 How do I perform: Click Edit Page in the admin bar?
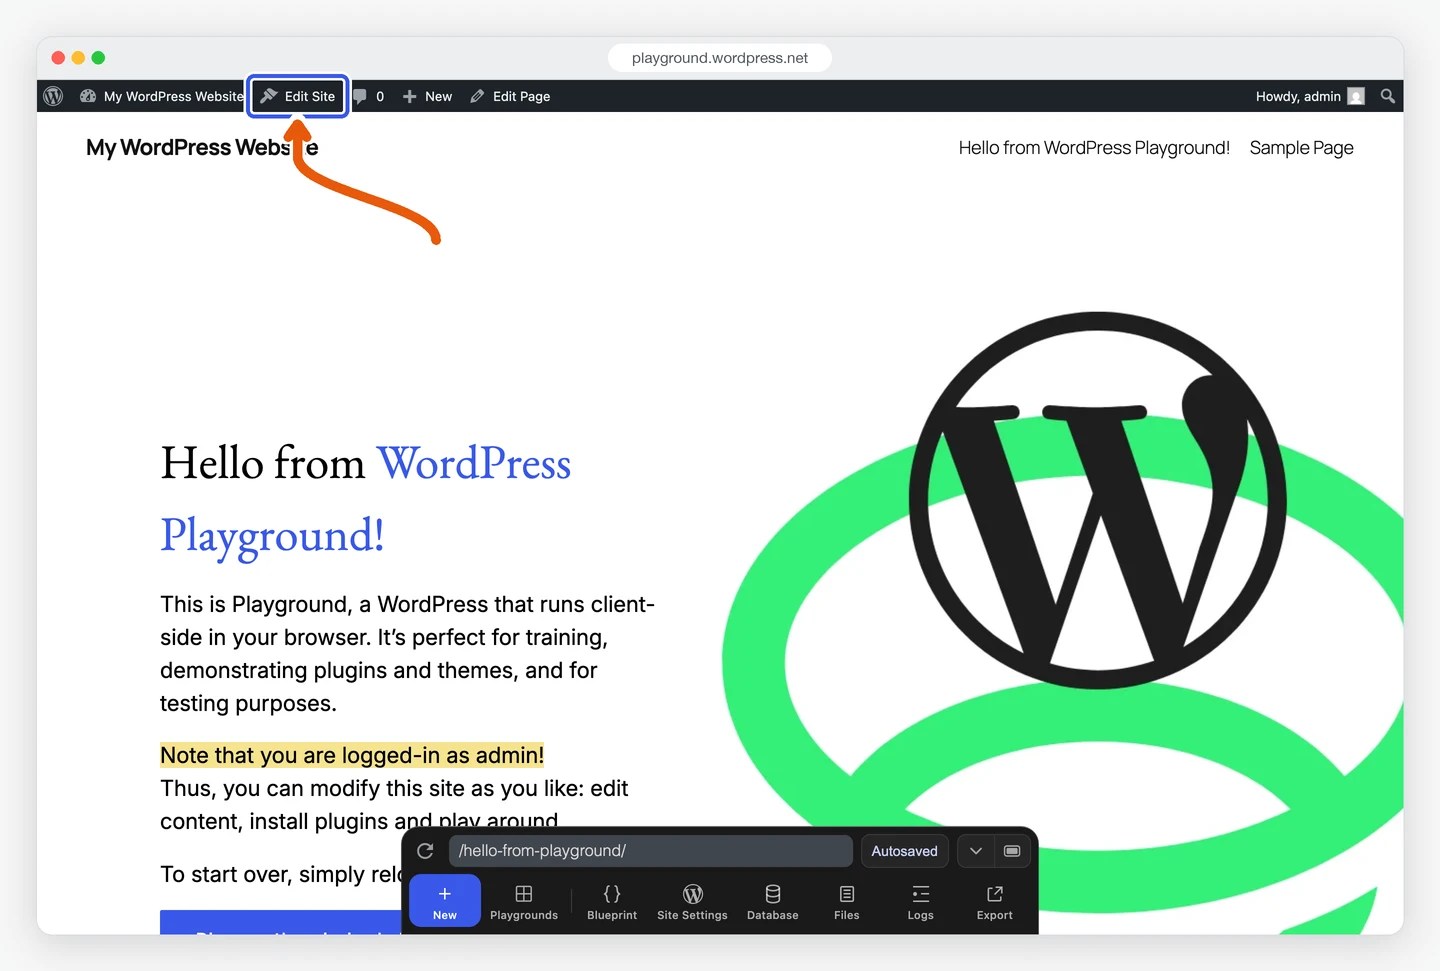pos(510,96)
